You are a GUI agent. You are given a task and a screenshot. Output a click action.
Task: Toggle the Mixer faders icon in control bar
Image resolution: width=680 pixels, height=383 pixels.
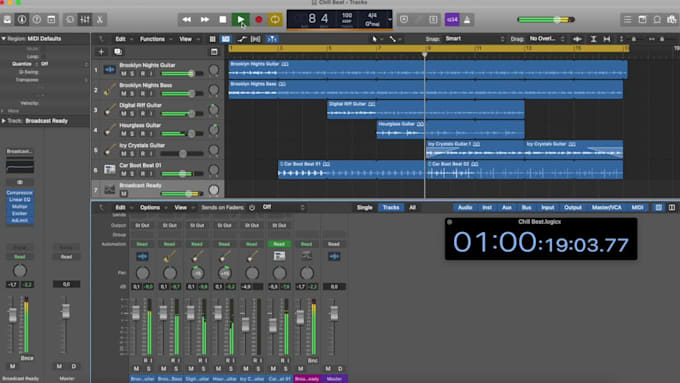click(x=85, y=20)
